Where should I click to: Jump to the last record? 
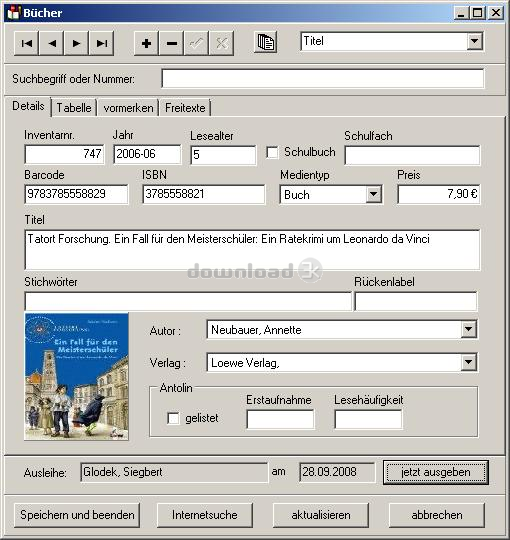coord(102,43)
